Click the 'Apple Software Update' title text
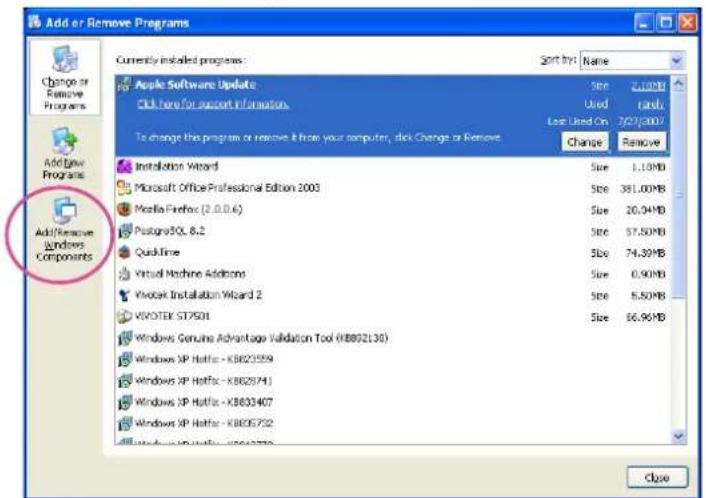706x498 pixels. click(x=195, y=85)
